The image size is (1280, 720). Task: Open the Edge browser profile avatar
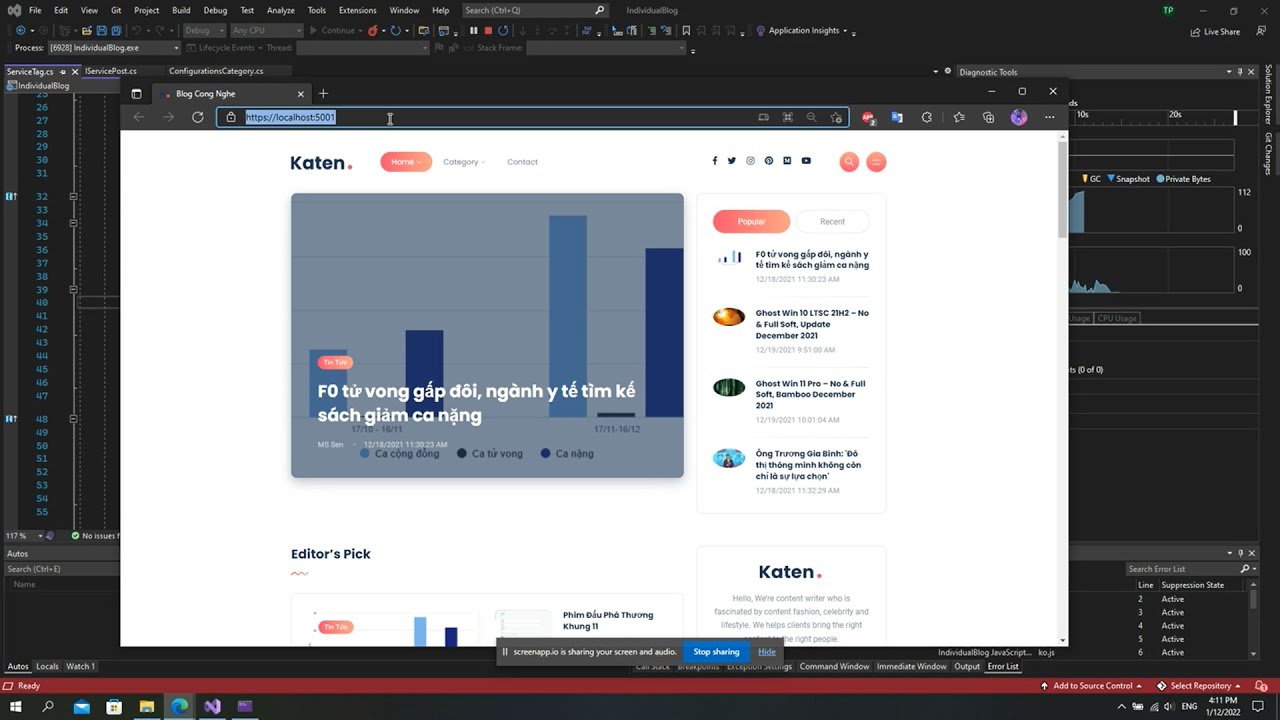tap(1019, 117)
